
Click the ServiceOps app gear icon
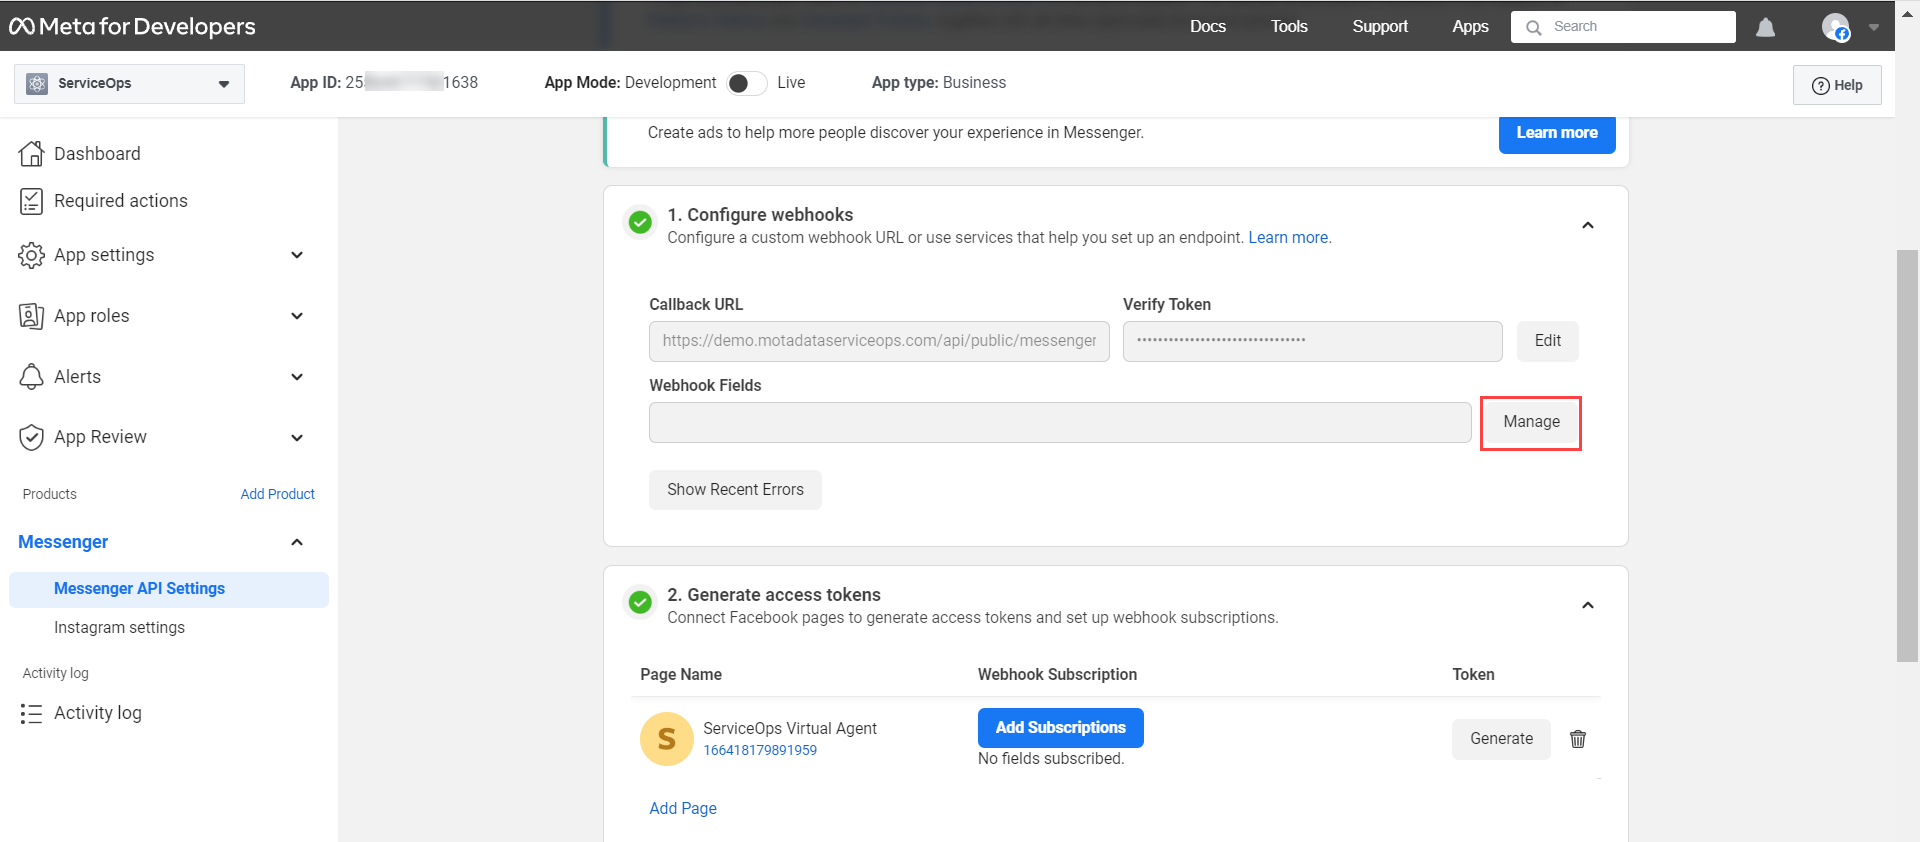pyautogui.click(x=37, y=84)
